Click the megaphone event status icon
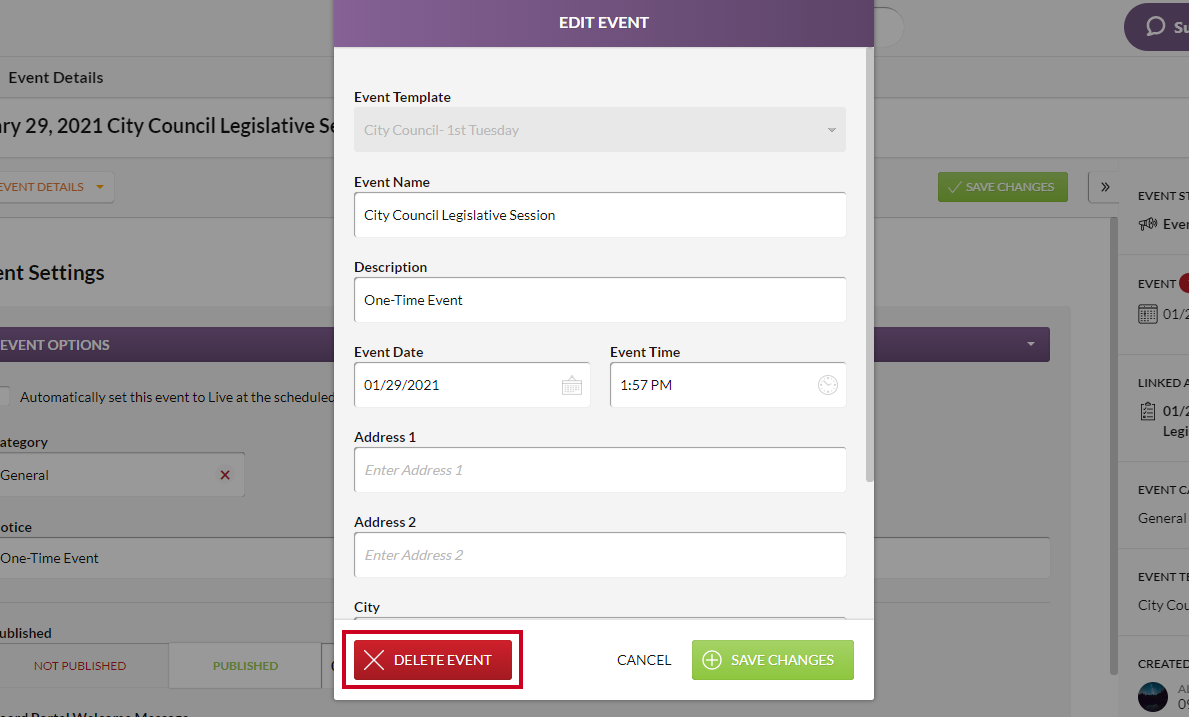The height and width of the screenshot is (717, 1189). coord(1147,224)
